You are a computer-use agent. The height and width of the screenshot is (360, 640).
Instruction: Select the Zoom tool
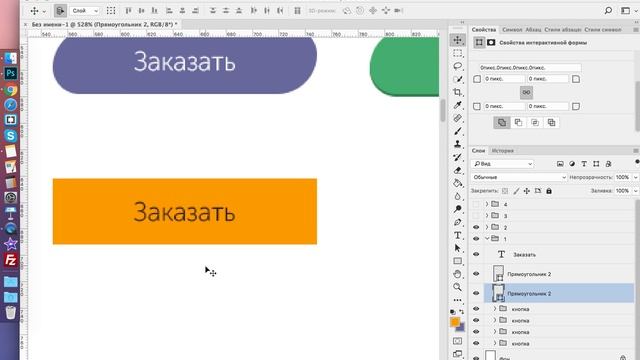point(457,287)
